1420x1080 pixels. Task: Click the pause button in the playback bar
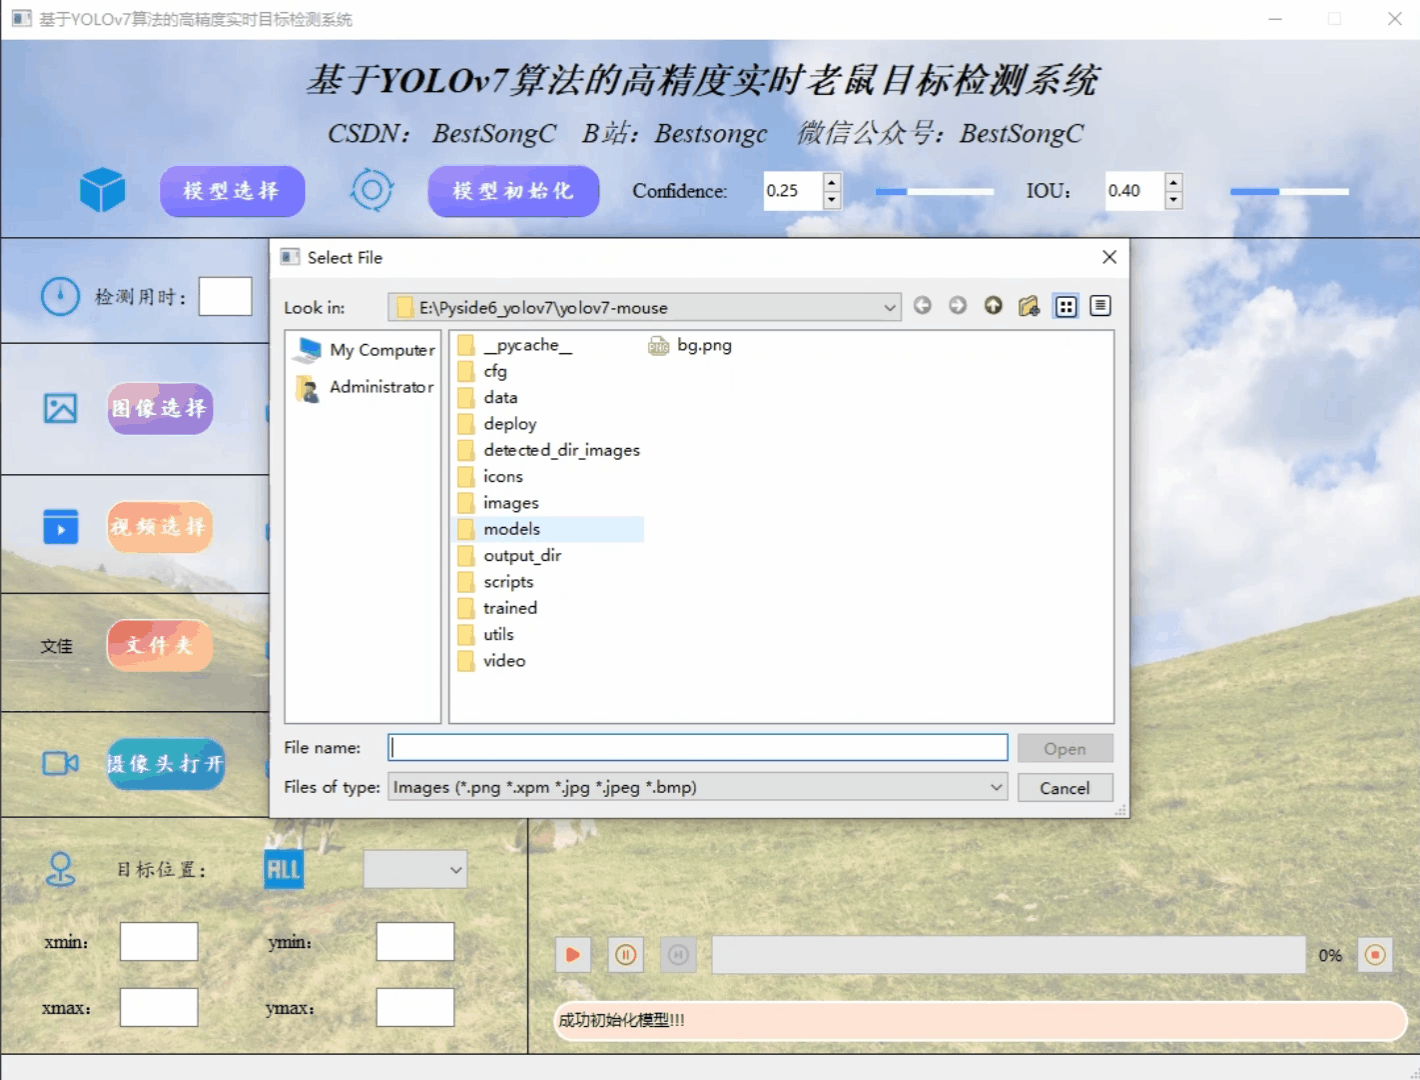tap(626, 955)
